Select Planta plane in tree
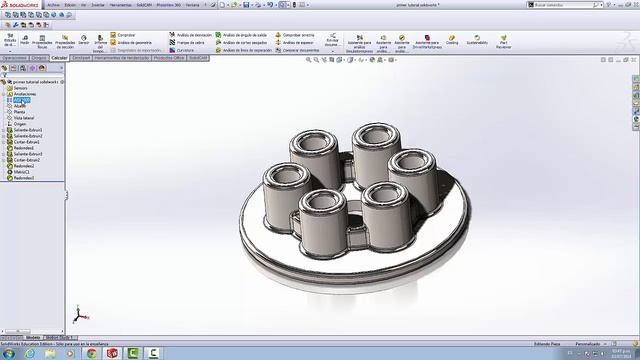The height and width of the screenshot is (360, 640). click(19, 112)
